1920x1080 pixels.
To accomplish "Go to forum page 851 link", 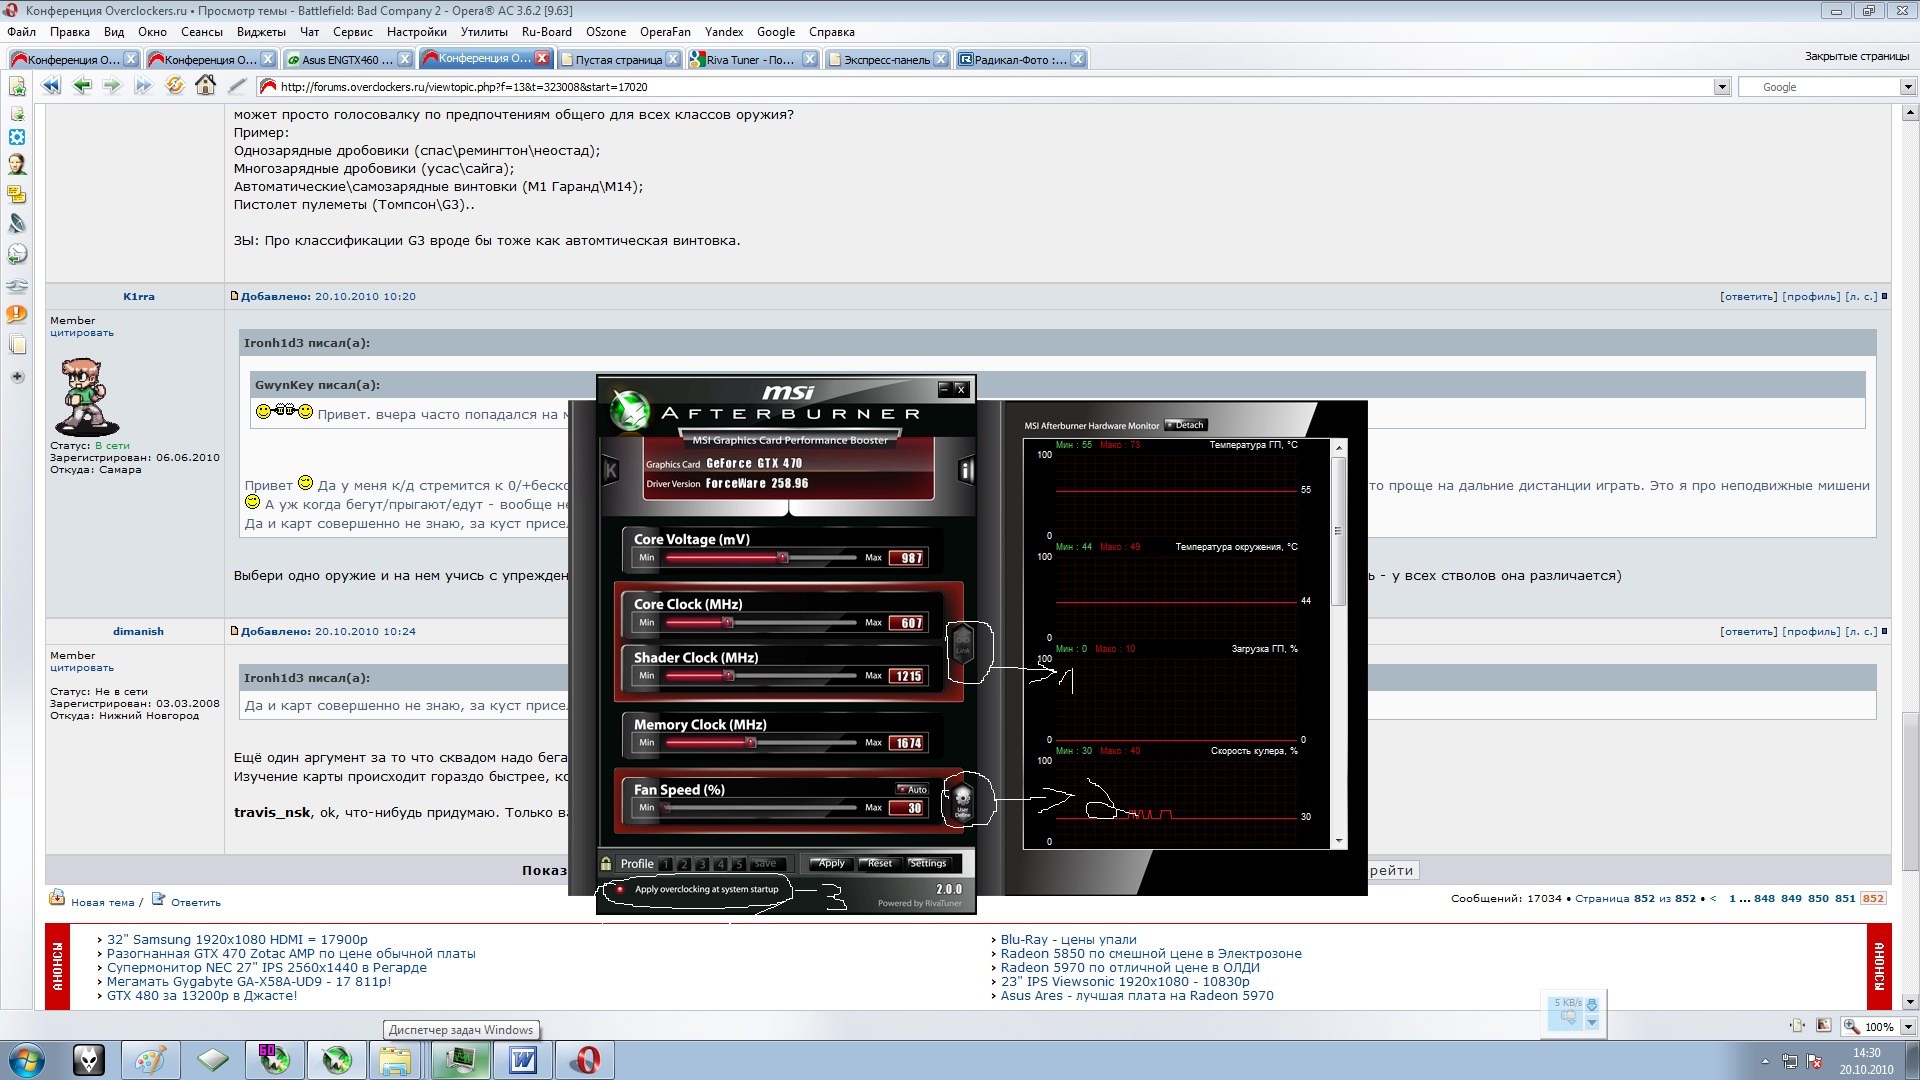I will (x=1845, y=898).
